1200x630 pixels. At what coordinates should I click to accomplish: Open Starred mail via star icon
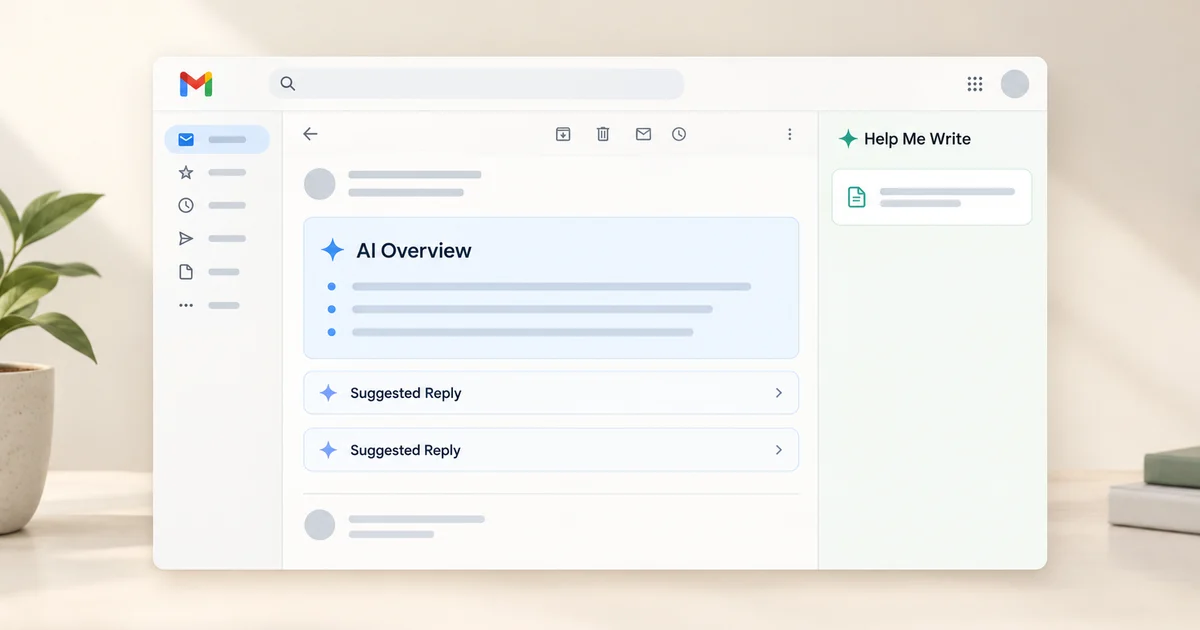[186, 172]
